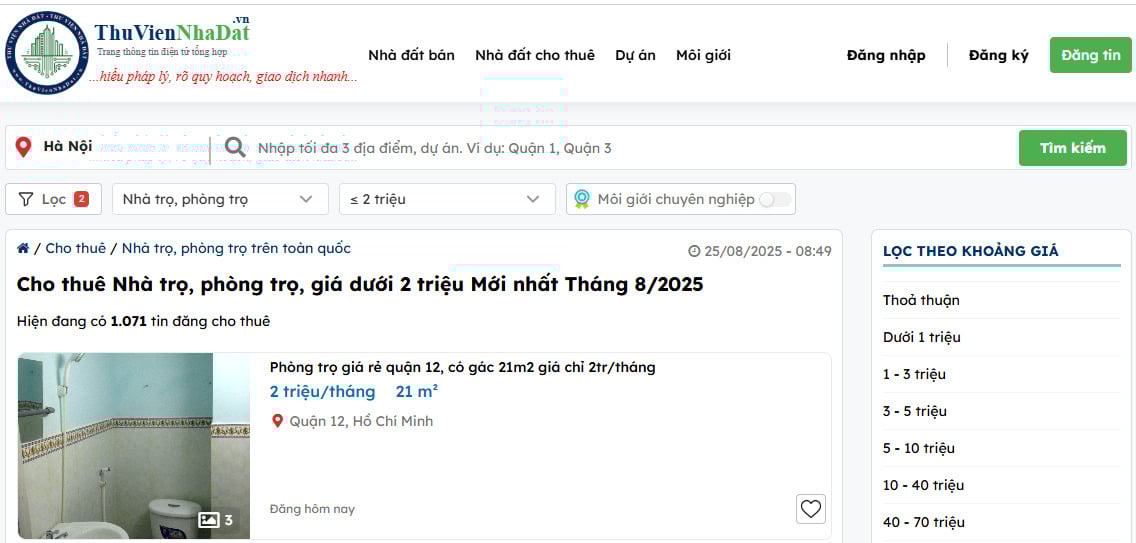
Task: Click the professional broker badge icon
Action: [x=582, y=199]
